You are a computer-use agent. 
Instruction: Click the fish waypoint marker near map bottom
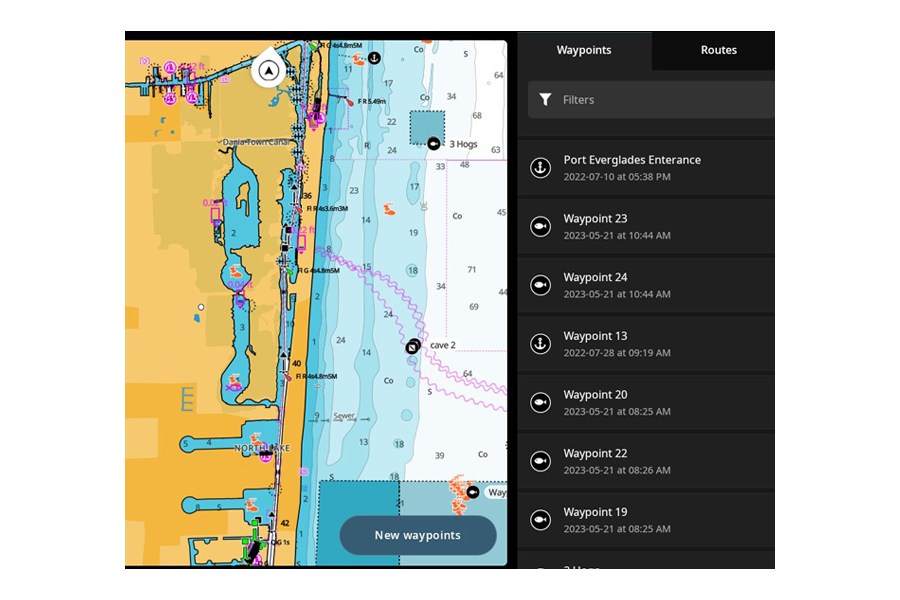(473, 492)
